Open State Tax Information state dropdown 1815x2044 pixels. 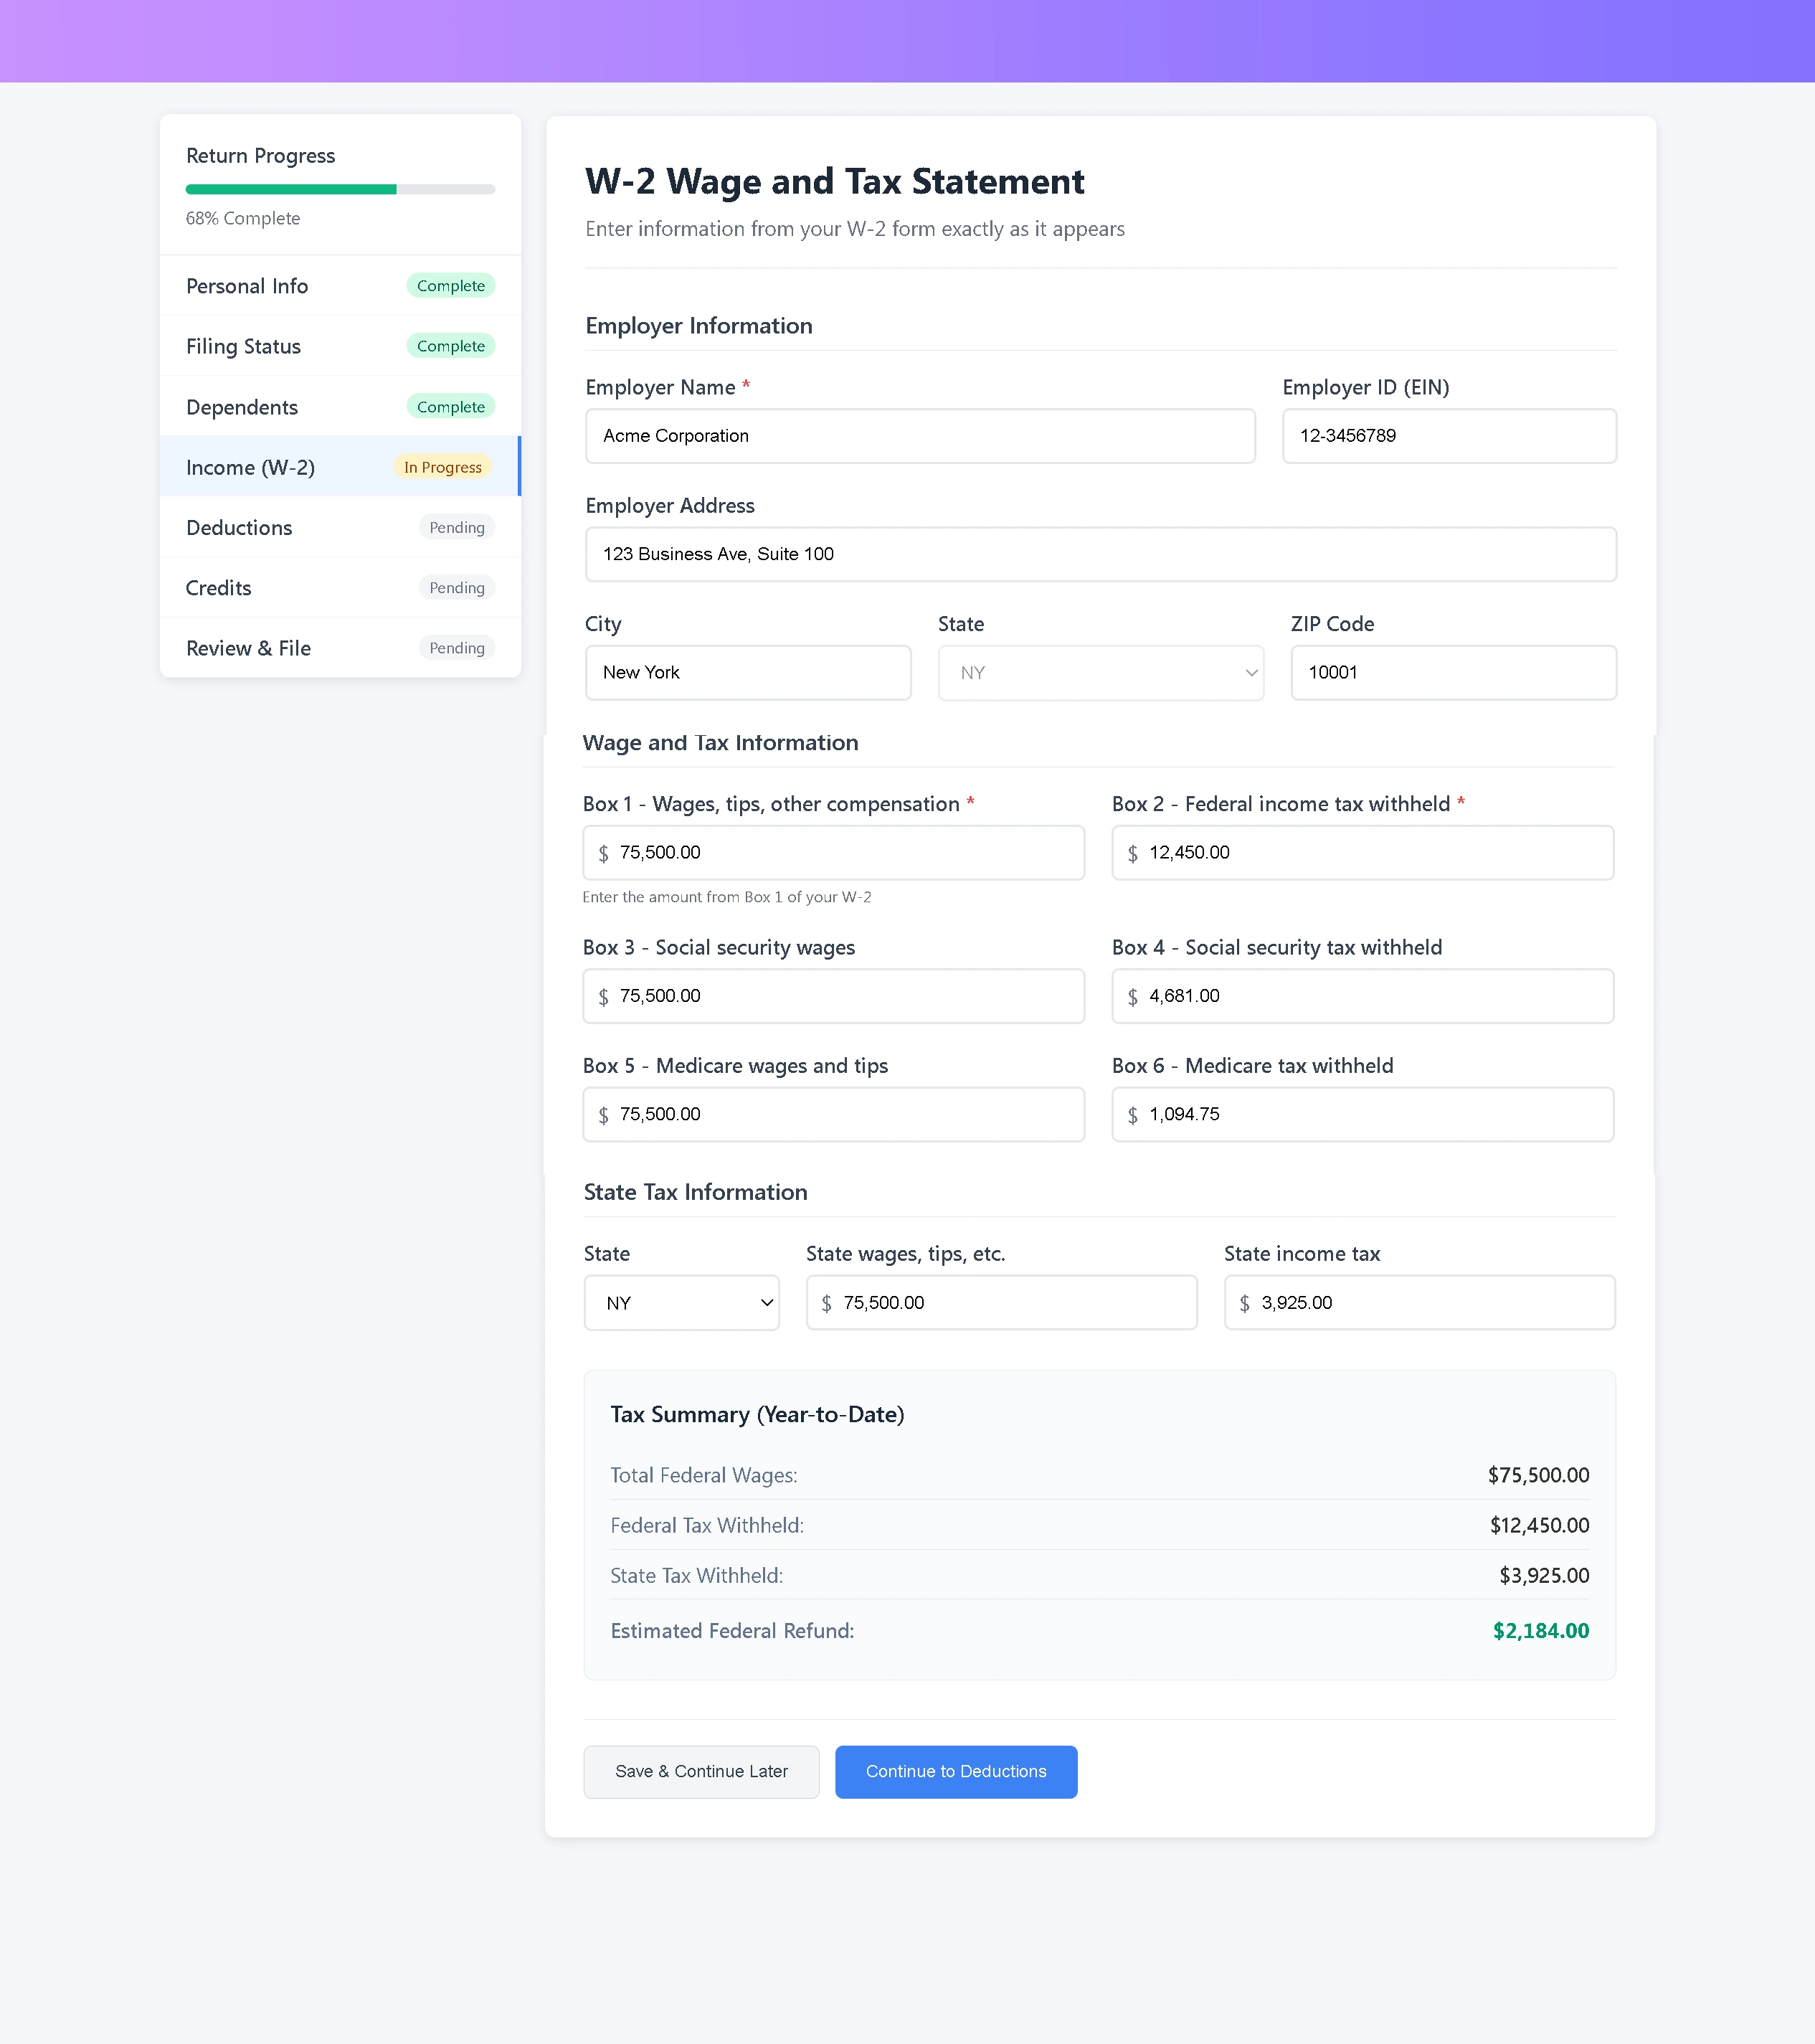681,1303
